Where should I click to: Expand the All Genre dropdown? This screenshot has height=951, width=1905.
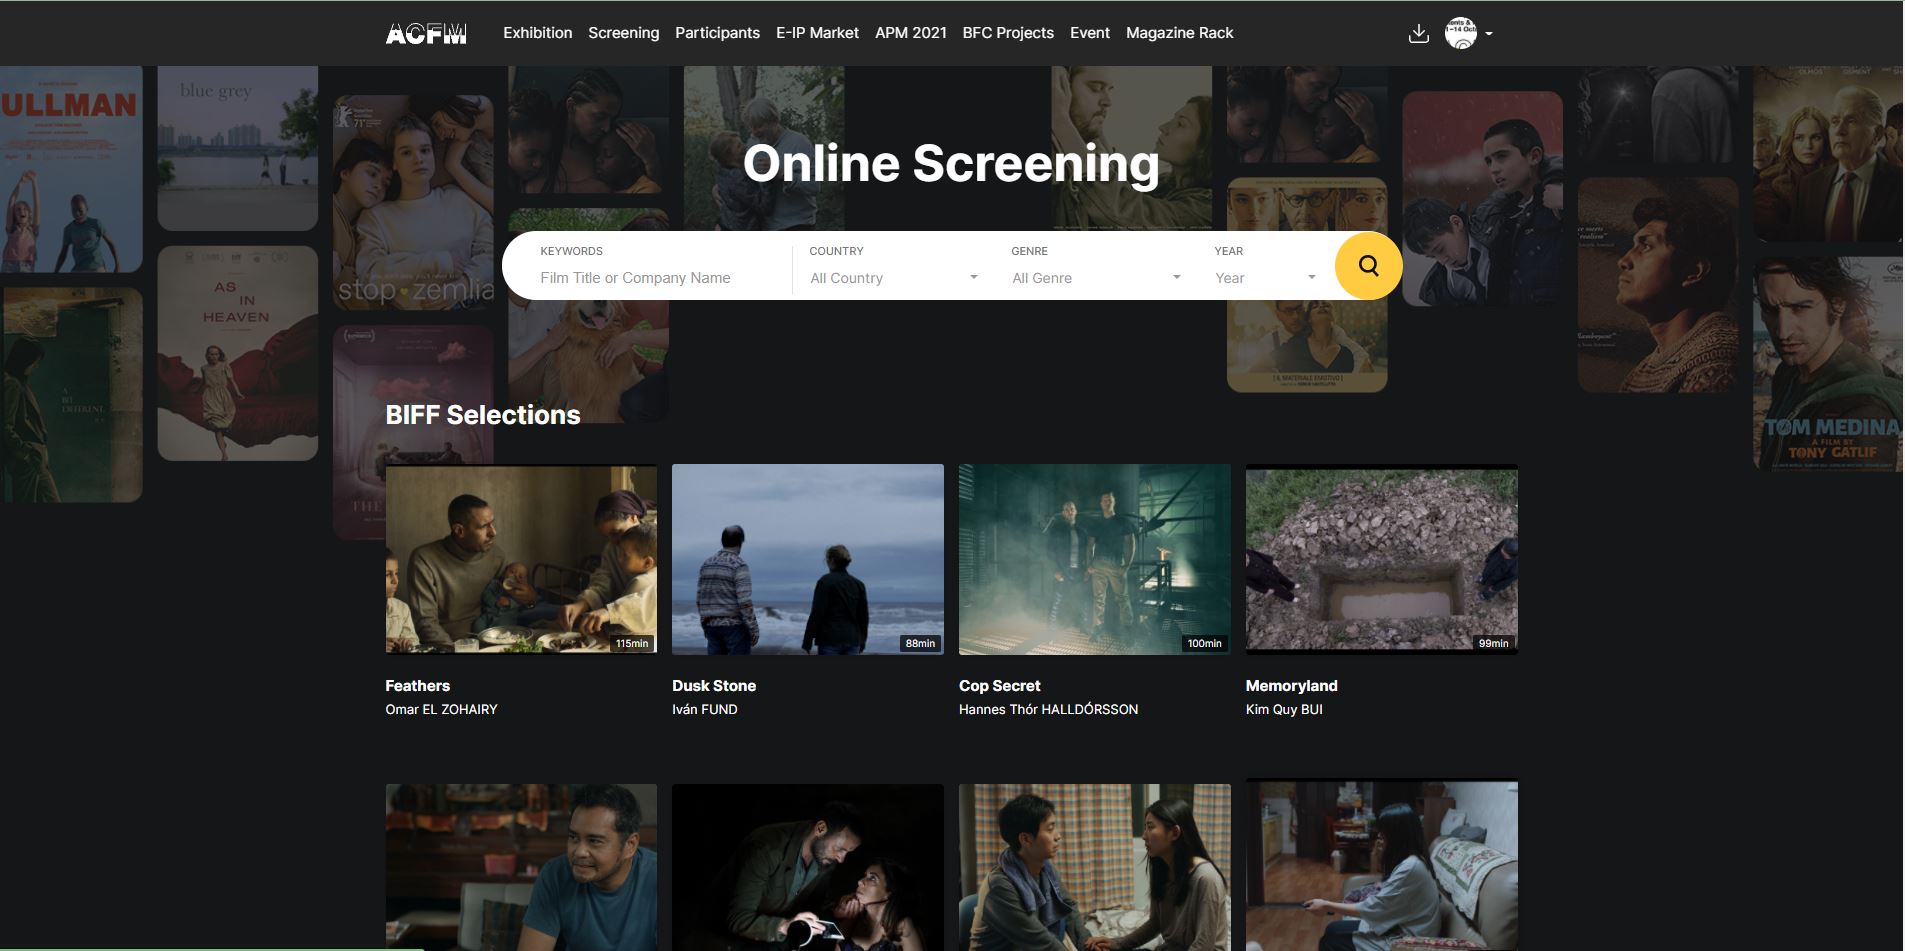(x=1096, y=278)
